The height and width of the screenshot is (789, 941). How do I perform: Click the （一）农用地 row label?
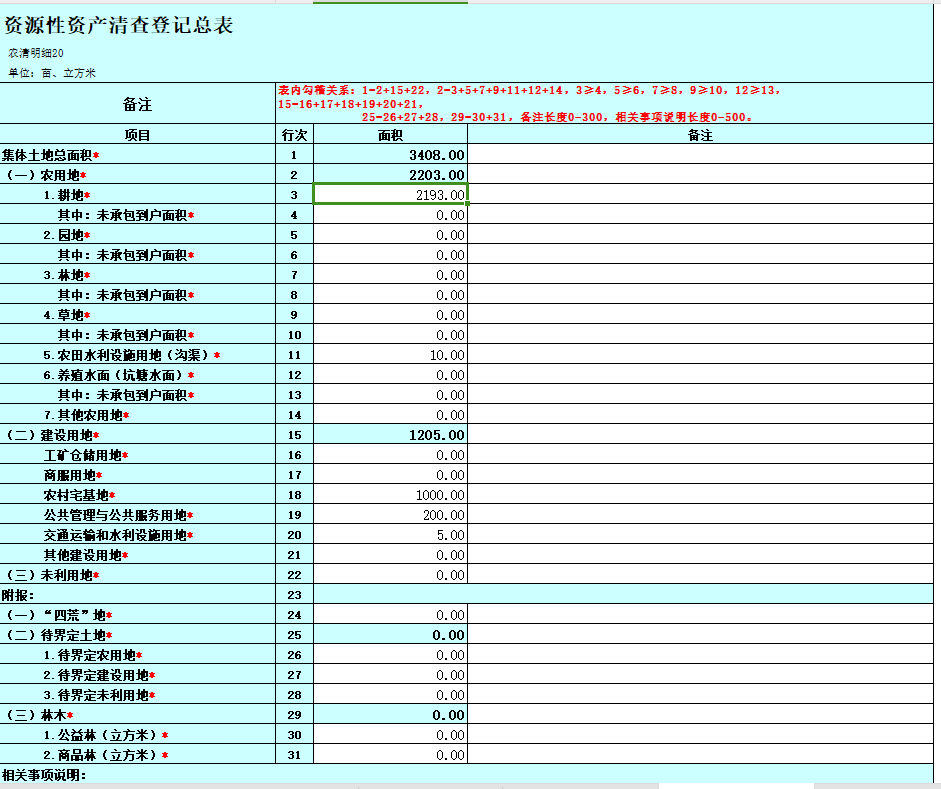tap(46, 175)
